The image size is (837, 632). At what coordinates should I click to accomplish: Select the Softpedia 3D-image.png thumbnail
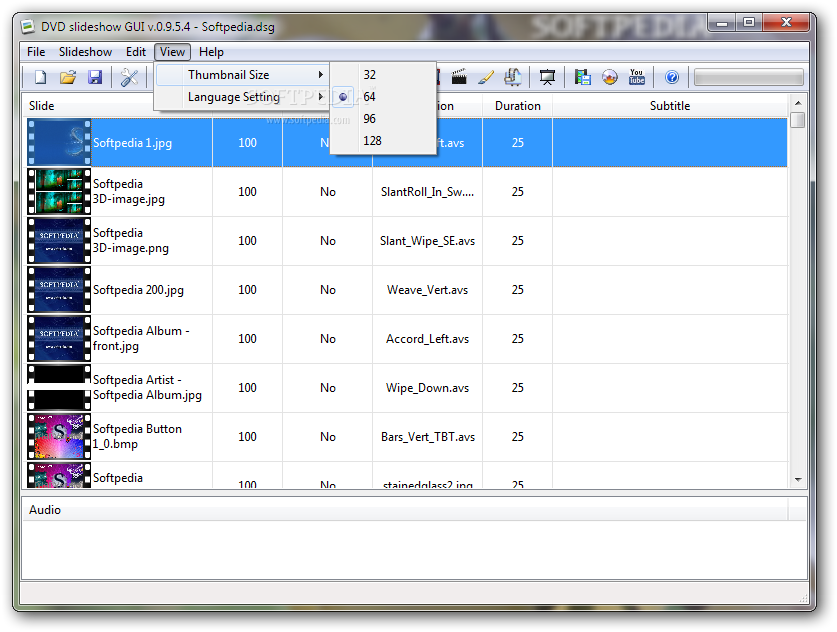(59, 241)
